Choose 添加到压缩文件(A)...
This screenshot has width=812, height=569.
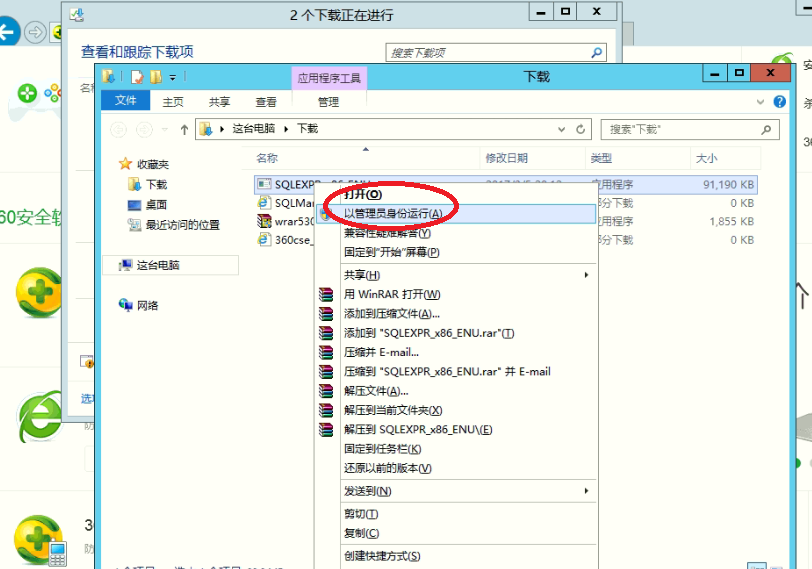[392, 314]
